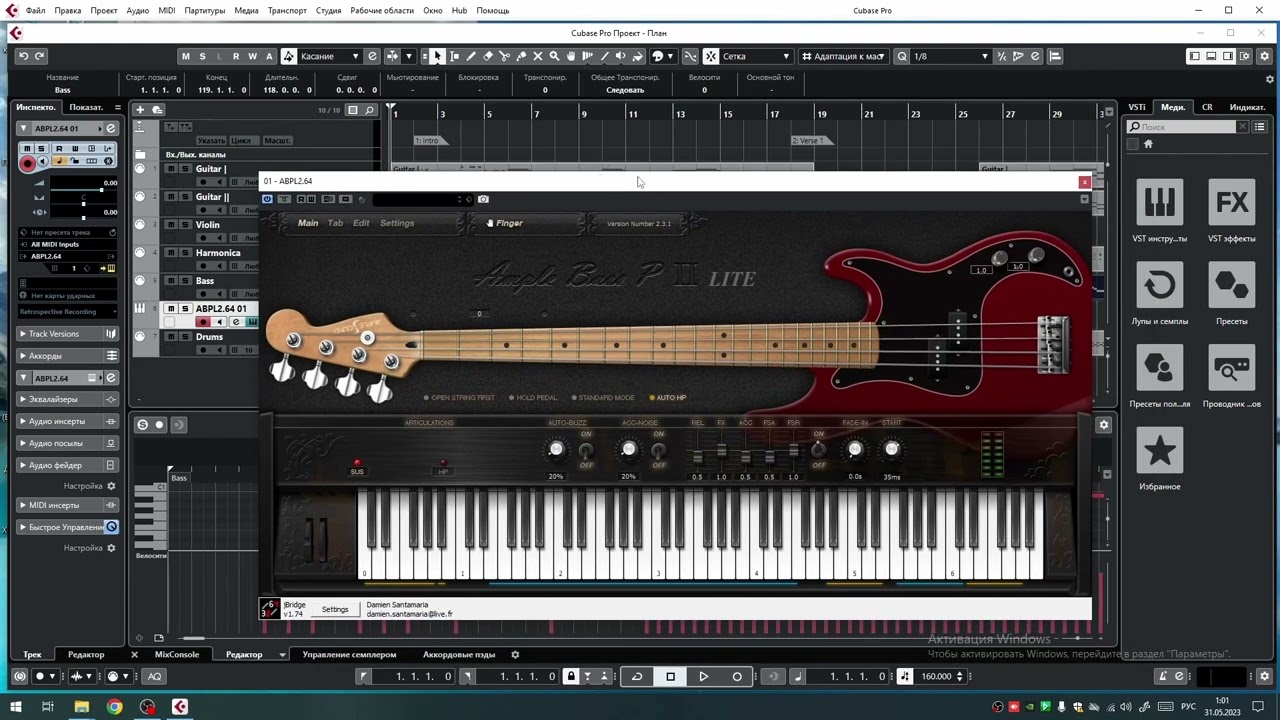Toggle cycle loop in transport bar

637,677
